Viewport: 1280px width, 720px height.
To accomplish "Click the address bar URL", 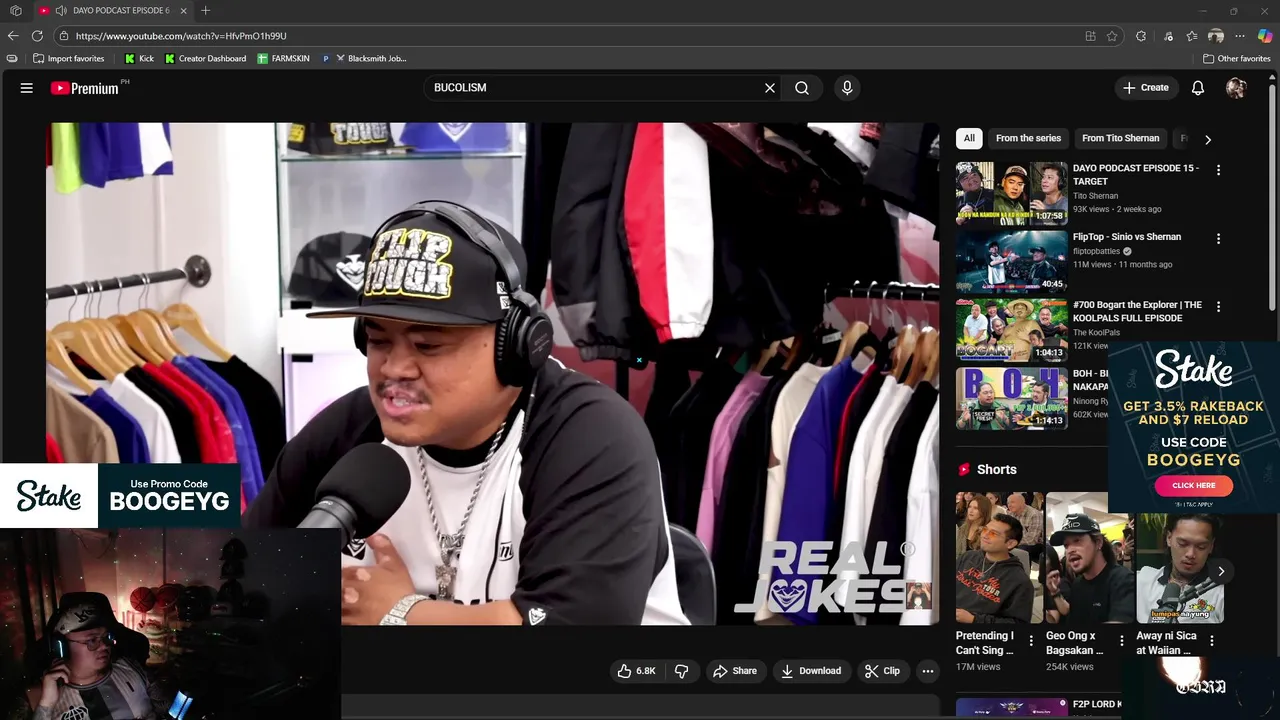I will 181,36.
